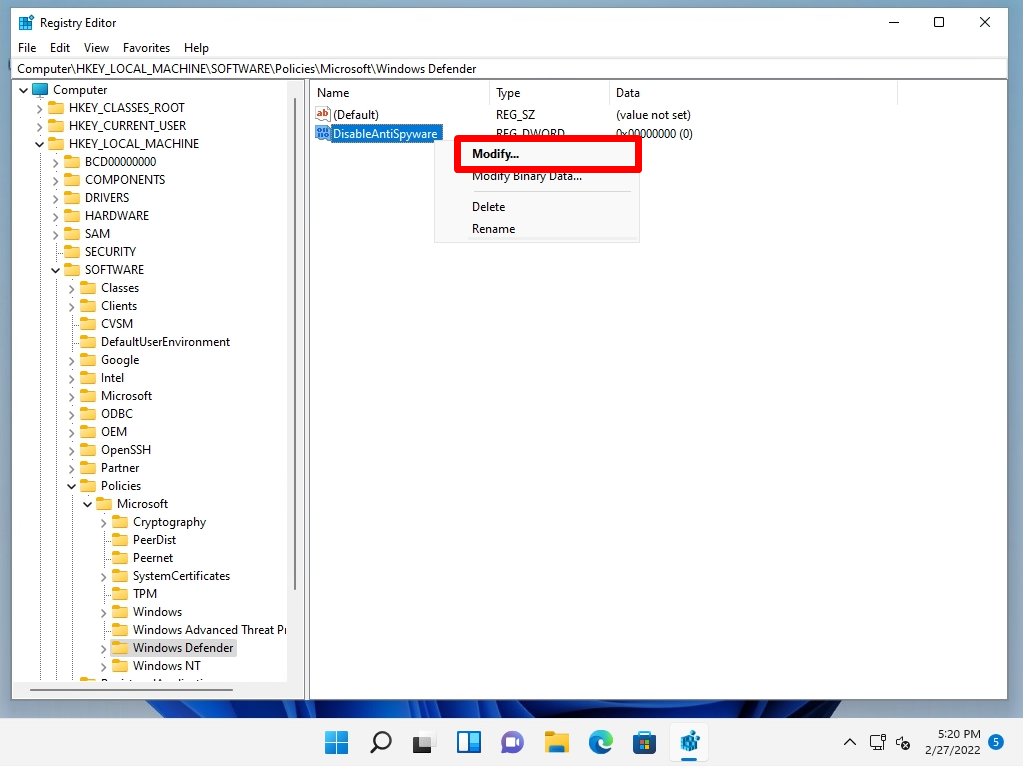The image size is (1023, 766).
Task: Click the (value not set) data cell
Action: [x=653, y=115]
